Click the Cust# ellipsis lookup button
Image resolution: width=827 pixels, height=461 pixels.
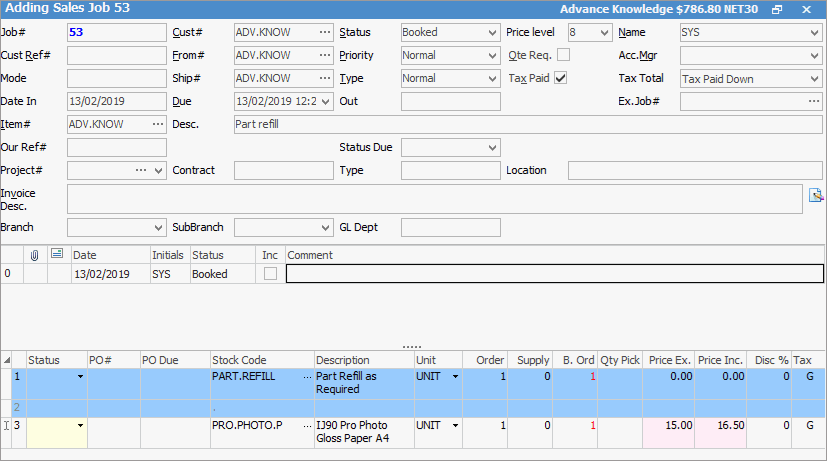tap(323, 32)
